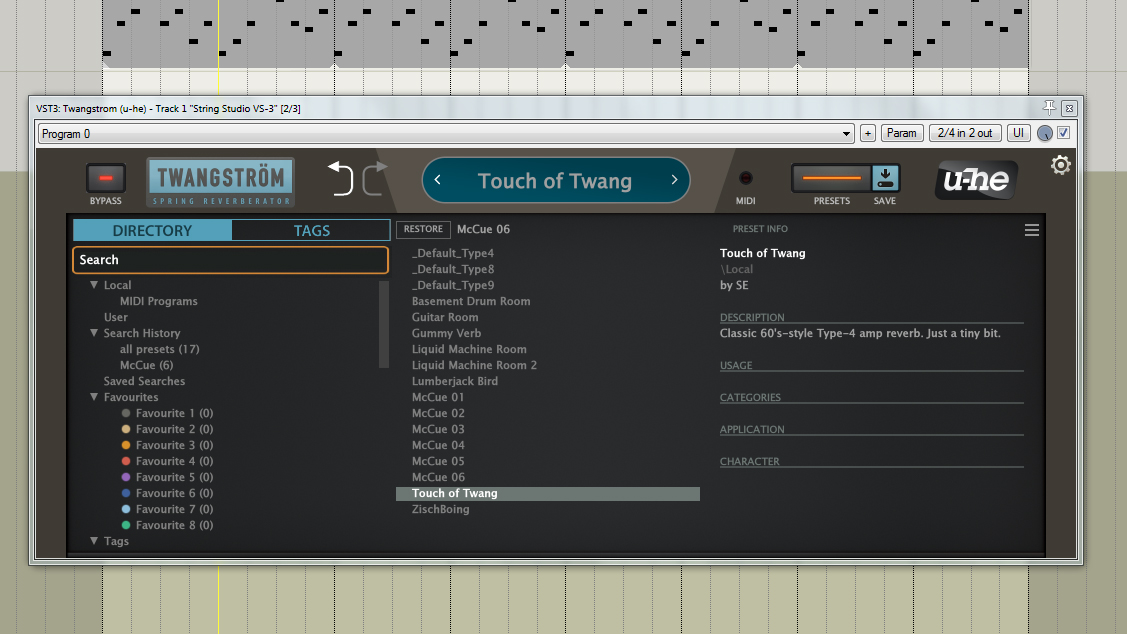The width and height of the screenshot is (1127, 634).
Task: Click the Save preset download icon
Action: [886, 178]
